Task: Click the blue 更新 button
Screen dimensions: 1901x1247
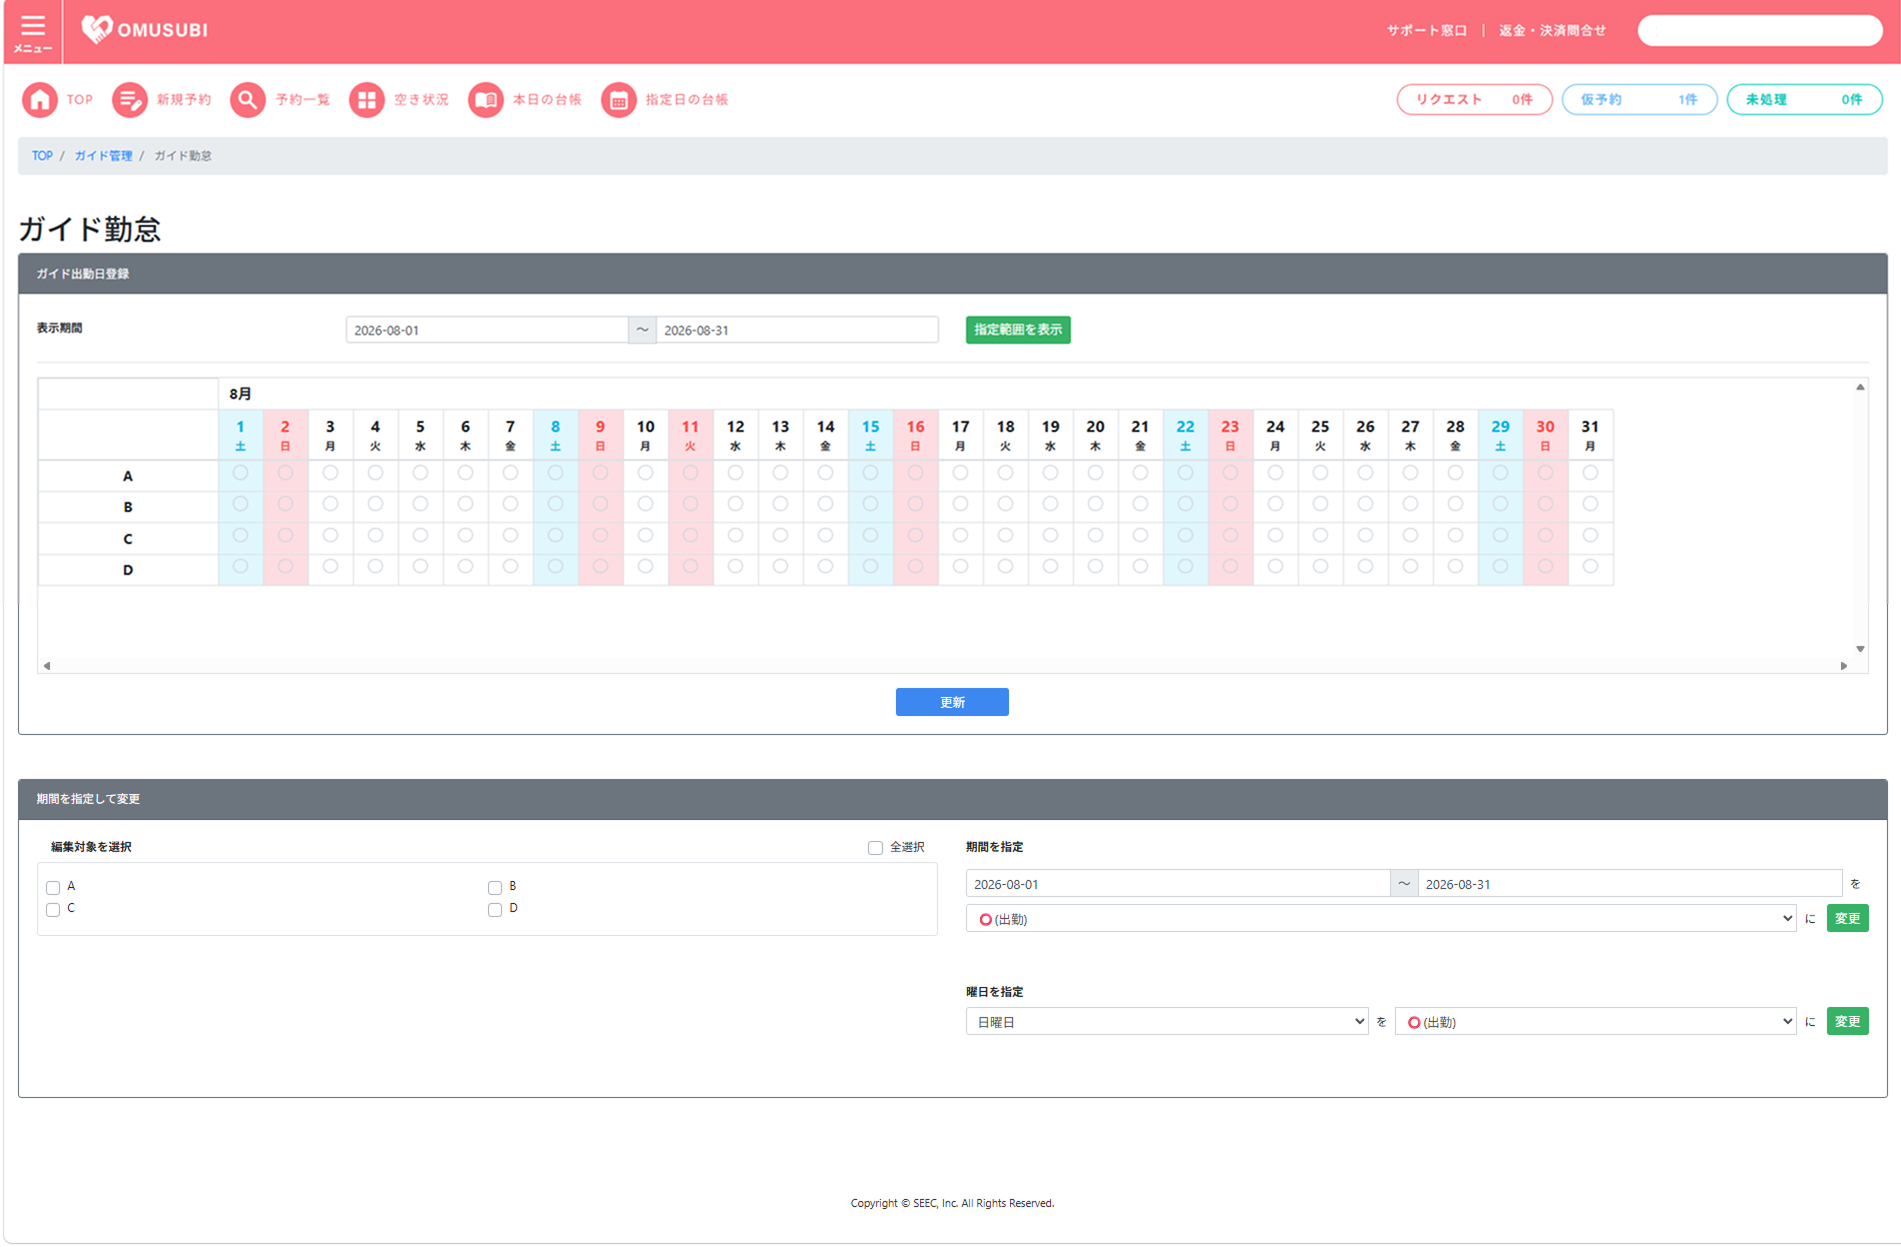Action: [952, 702]
